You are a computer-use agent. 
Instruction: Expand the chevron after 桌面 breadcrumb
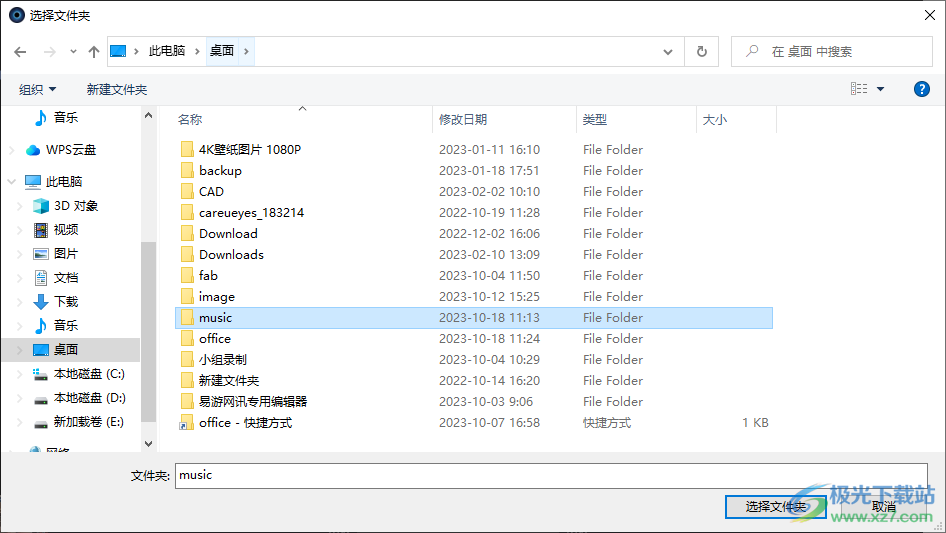coord(246,51)
